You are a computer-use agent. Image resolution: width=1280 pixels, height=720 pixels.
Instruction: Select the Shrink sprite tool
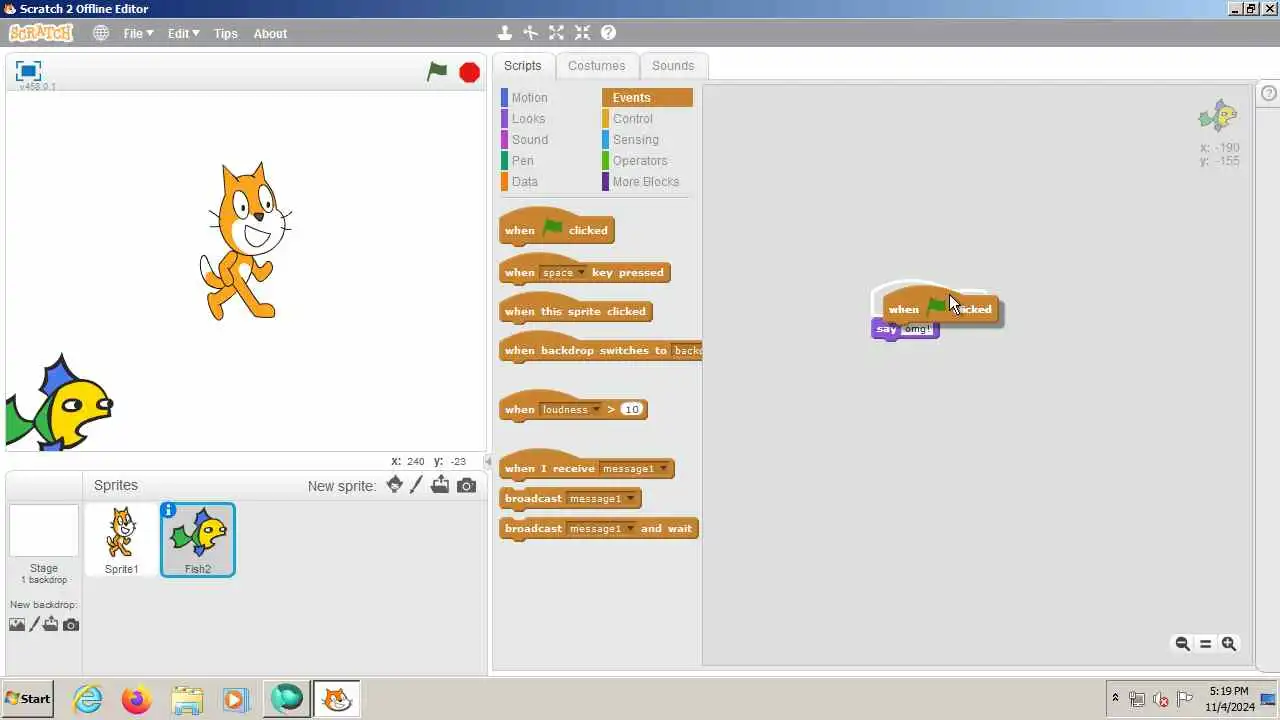click(583, 33)
